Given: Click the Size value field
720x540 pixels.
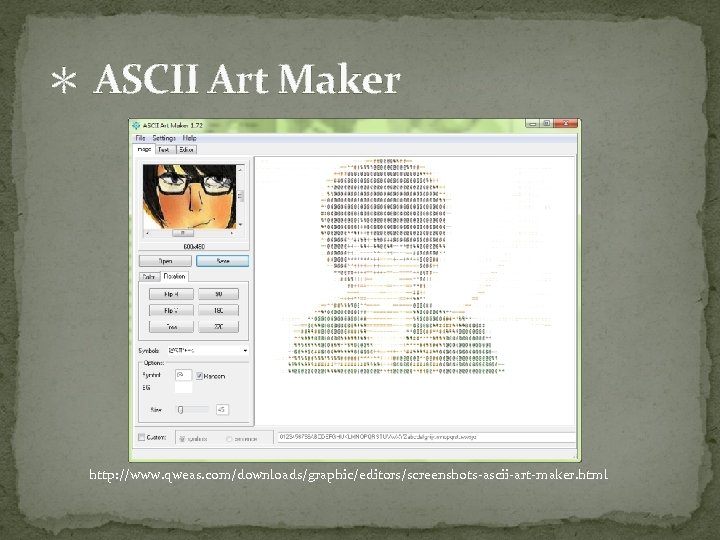Looking at the screenshot, I should click(222, 409).
